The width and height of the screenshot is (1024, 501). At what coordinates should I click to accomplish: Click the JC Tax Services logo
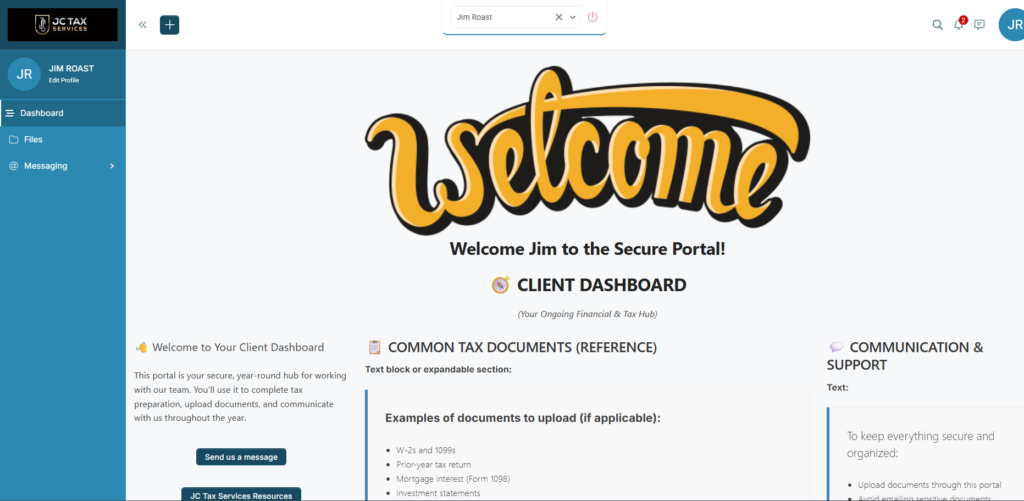click(x=62, y=25)
